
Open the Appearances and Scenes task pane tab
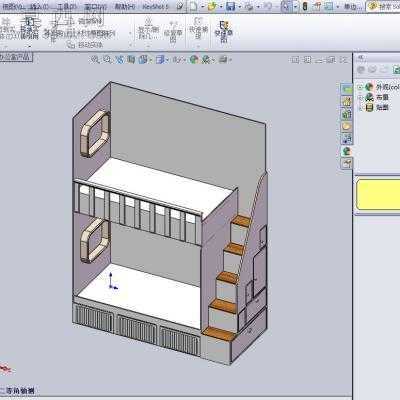tap(347, 151)
